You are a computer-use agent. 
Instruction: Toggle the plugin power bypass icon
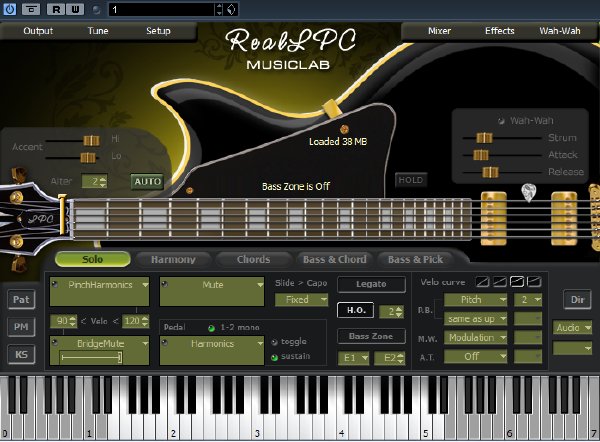pos(10,9)
